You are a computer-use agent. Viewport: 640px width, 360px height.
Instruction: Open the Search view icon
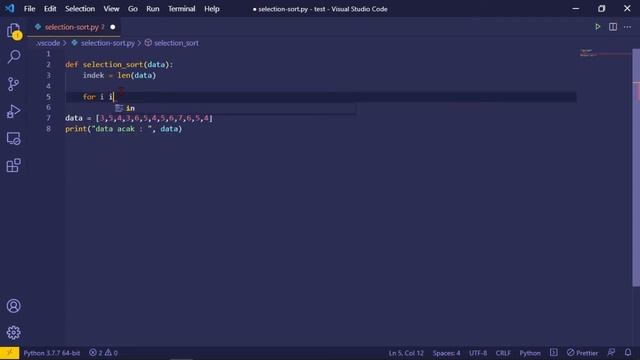coord(13,56)
